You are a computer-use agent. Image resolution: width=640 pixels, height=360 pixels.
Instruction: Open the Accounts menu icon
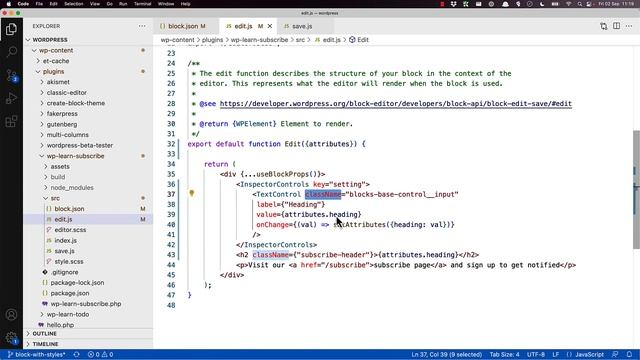[x=11, y=315]
